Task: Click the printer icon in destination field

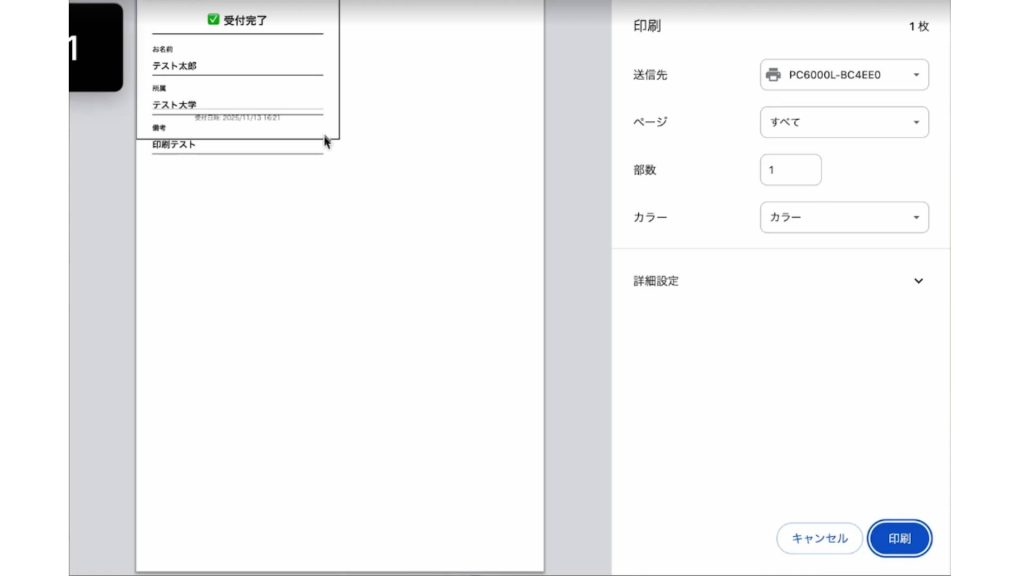Action: (773, 75)
